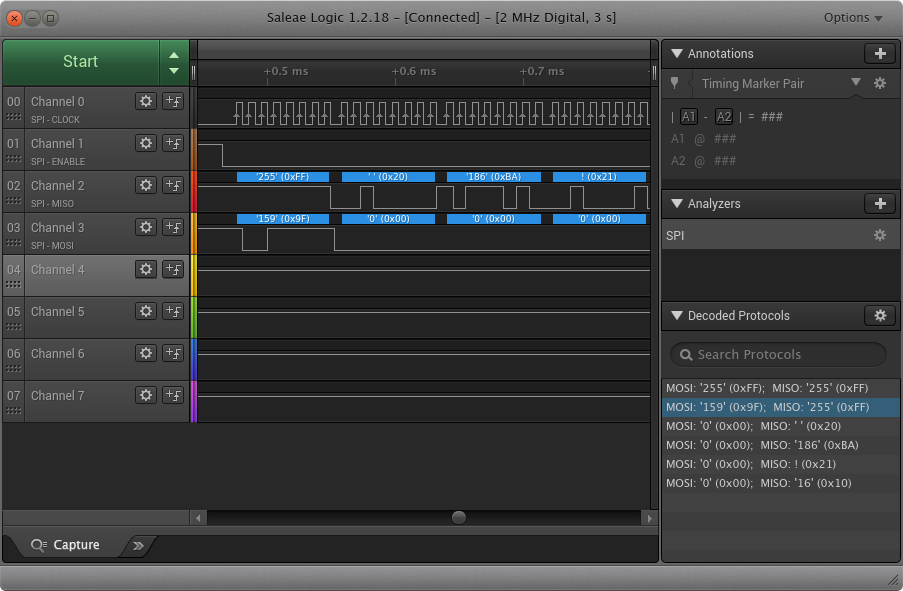Screen dimensions: 903x591
Task: Click Channel 2 red color strip
Action: point(194,191)
